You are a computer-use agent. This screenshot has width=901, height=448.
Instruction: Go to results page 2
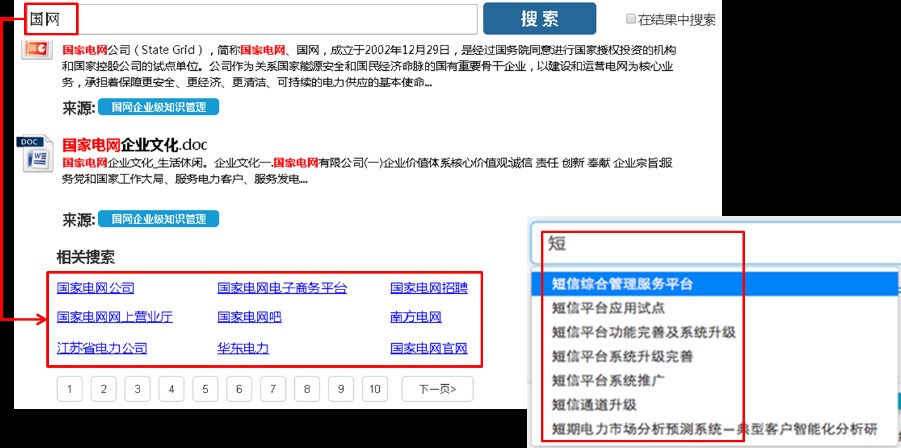click(103, 389)
